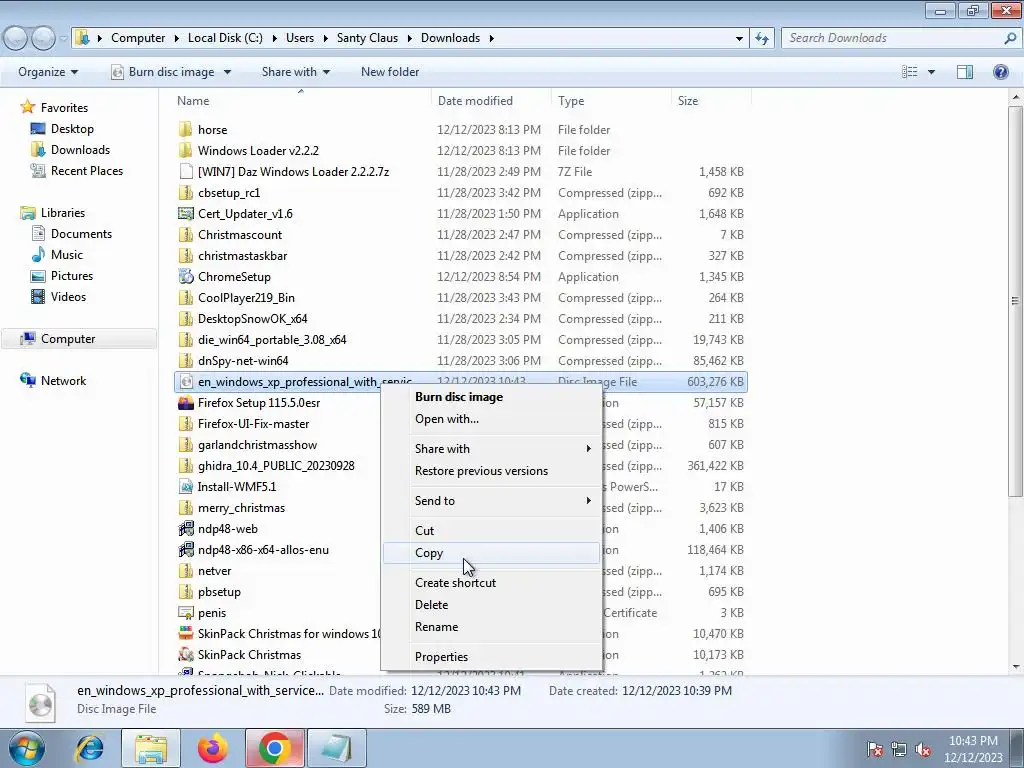Select the horse folder icon
1024x768 pixels.
tap(185, 129)
